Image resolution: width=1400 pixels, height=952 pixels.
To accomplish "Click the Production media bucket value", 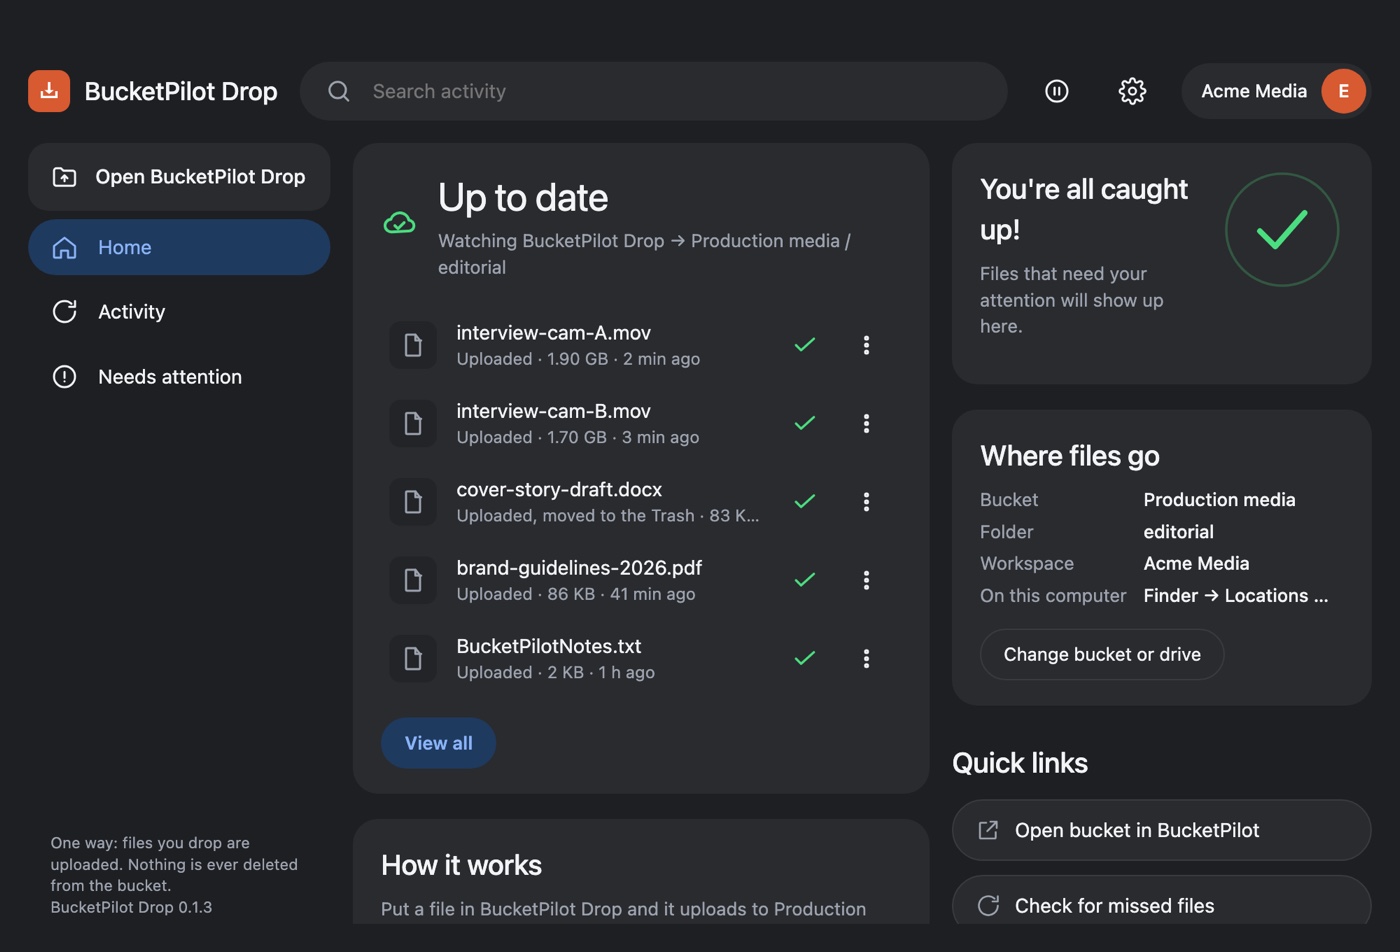I will point(1219,500).
